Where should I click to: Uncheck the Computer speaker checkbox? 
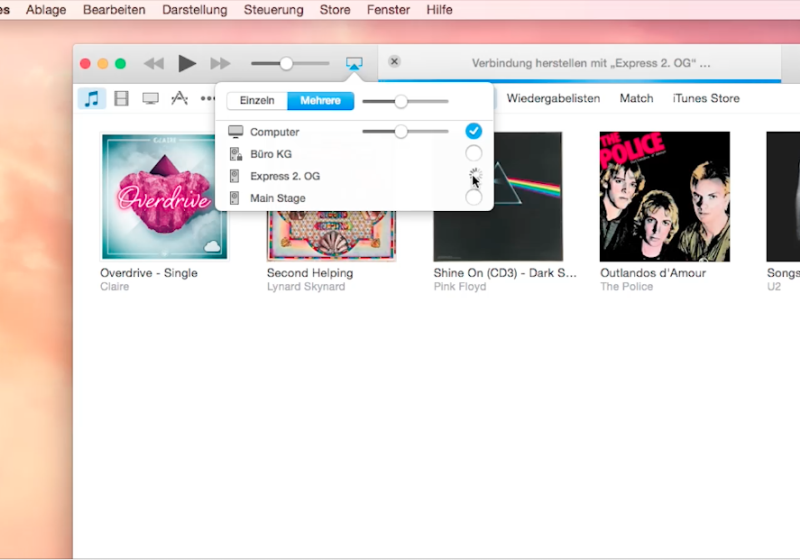[x=474, y=131]
